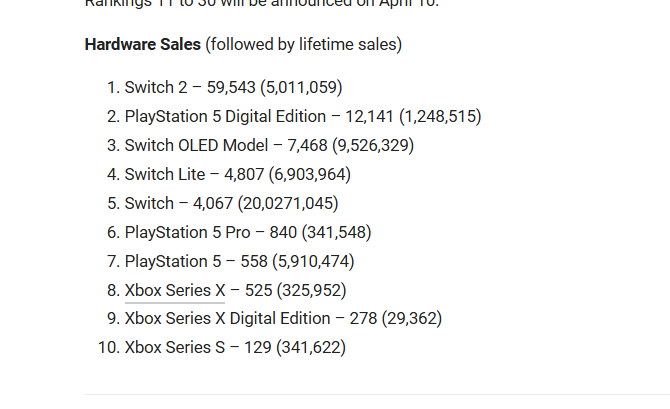
Task: Click the list number 10 marker
Action: 109,347
